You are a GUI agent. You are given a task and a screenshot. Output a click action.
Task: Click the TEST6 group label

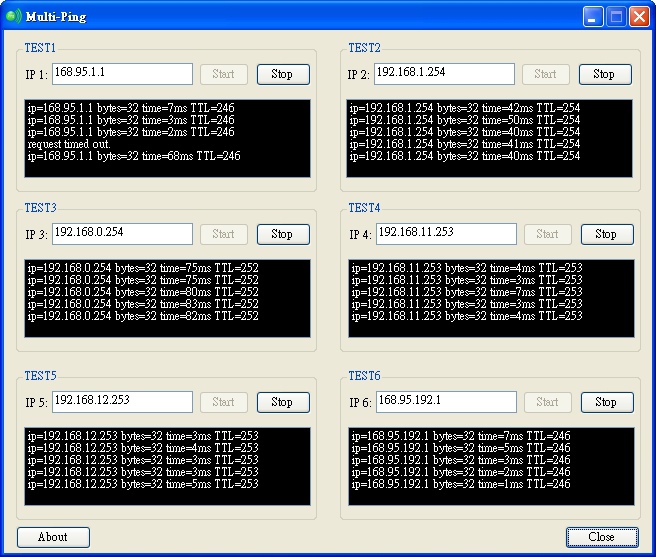click(x=364, y=376)
